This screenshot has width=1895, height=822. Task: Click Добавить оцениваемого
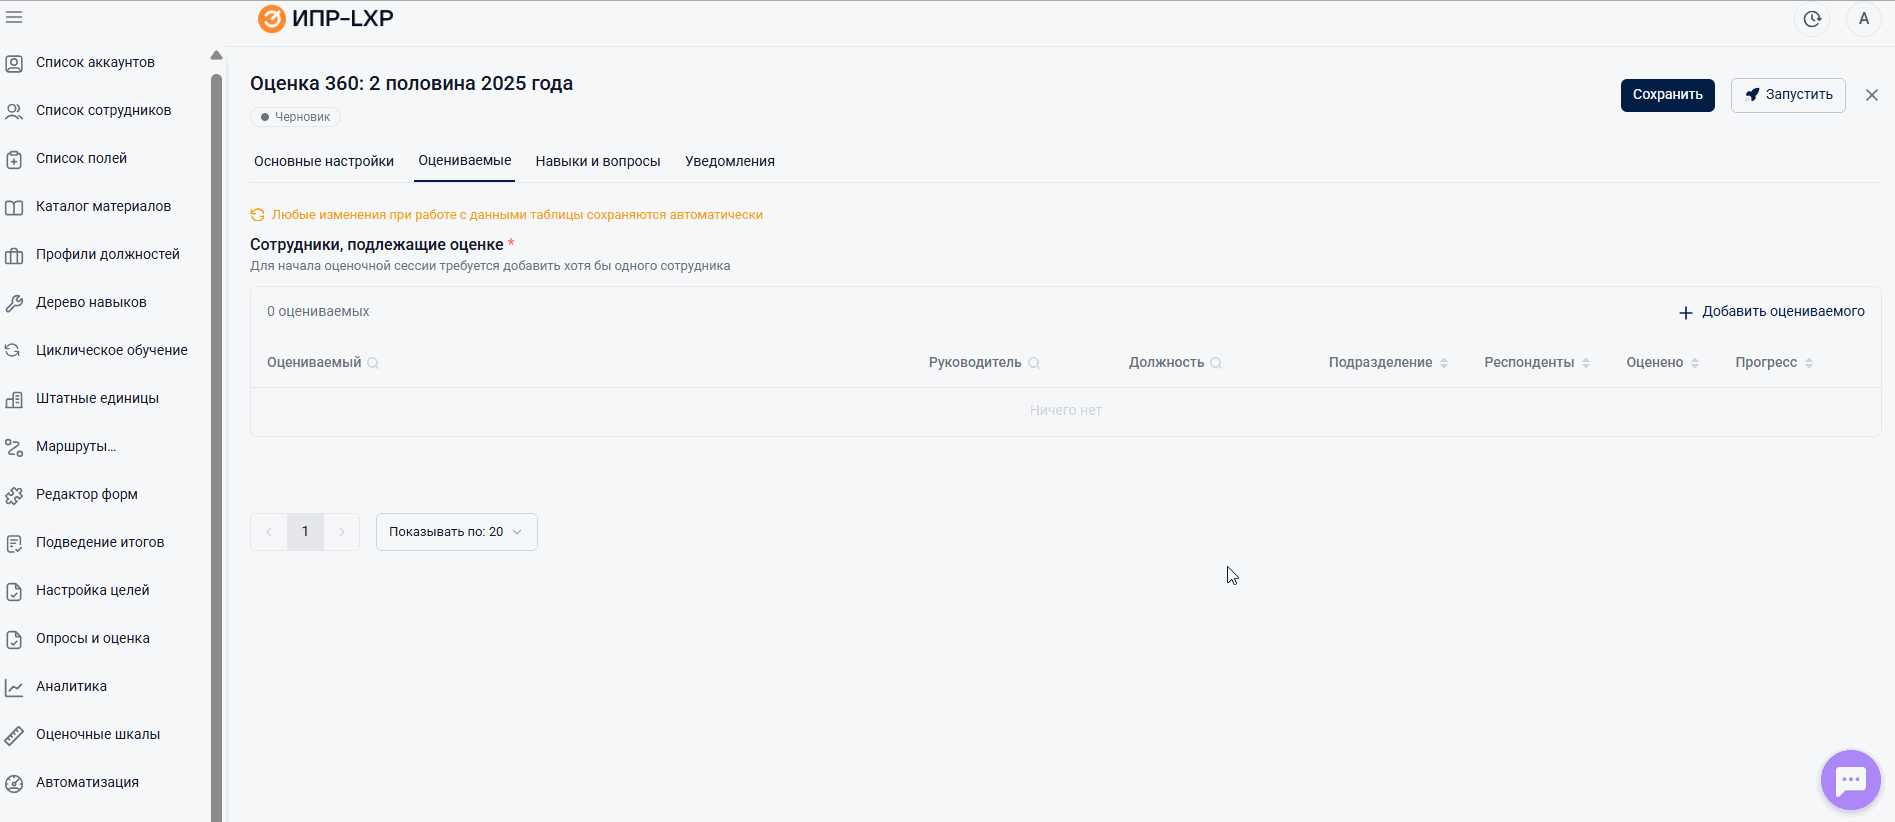[x=1771, y=312]
